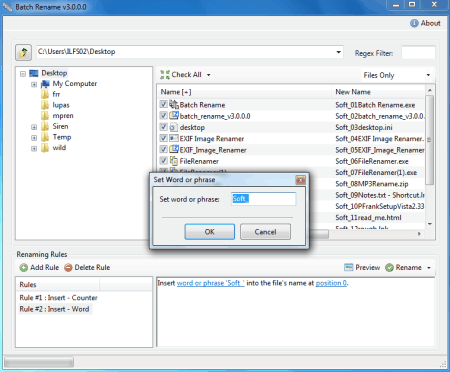Click the Set word or phrase field
The width and height of the screenshot is (450, 372).
[263, 199]
